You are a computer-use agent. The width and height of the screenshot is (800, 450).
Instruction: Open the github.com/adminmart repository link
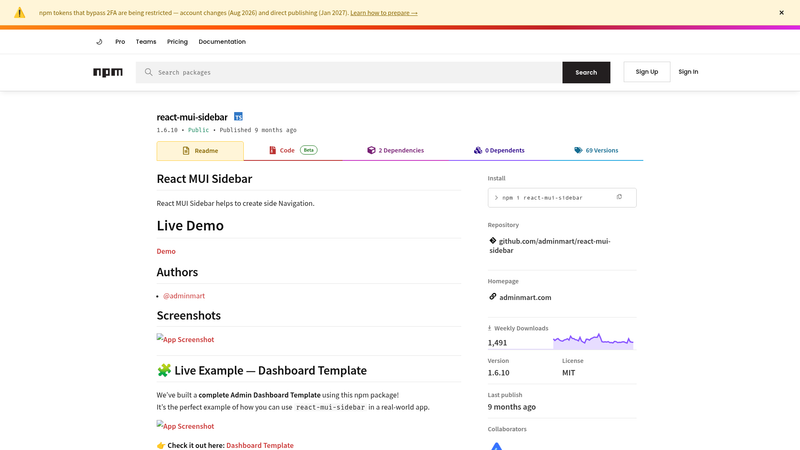(550, 246)
